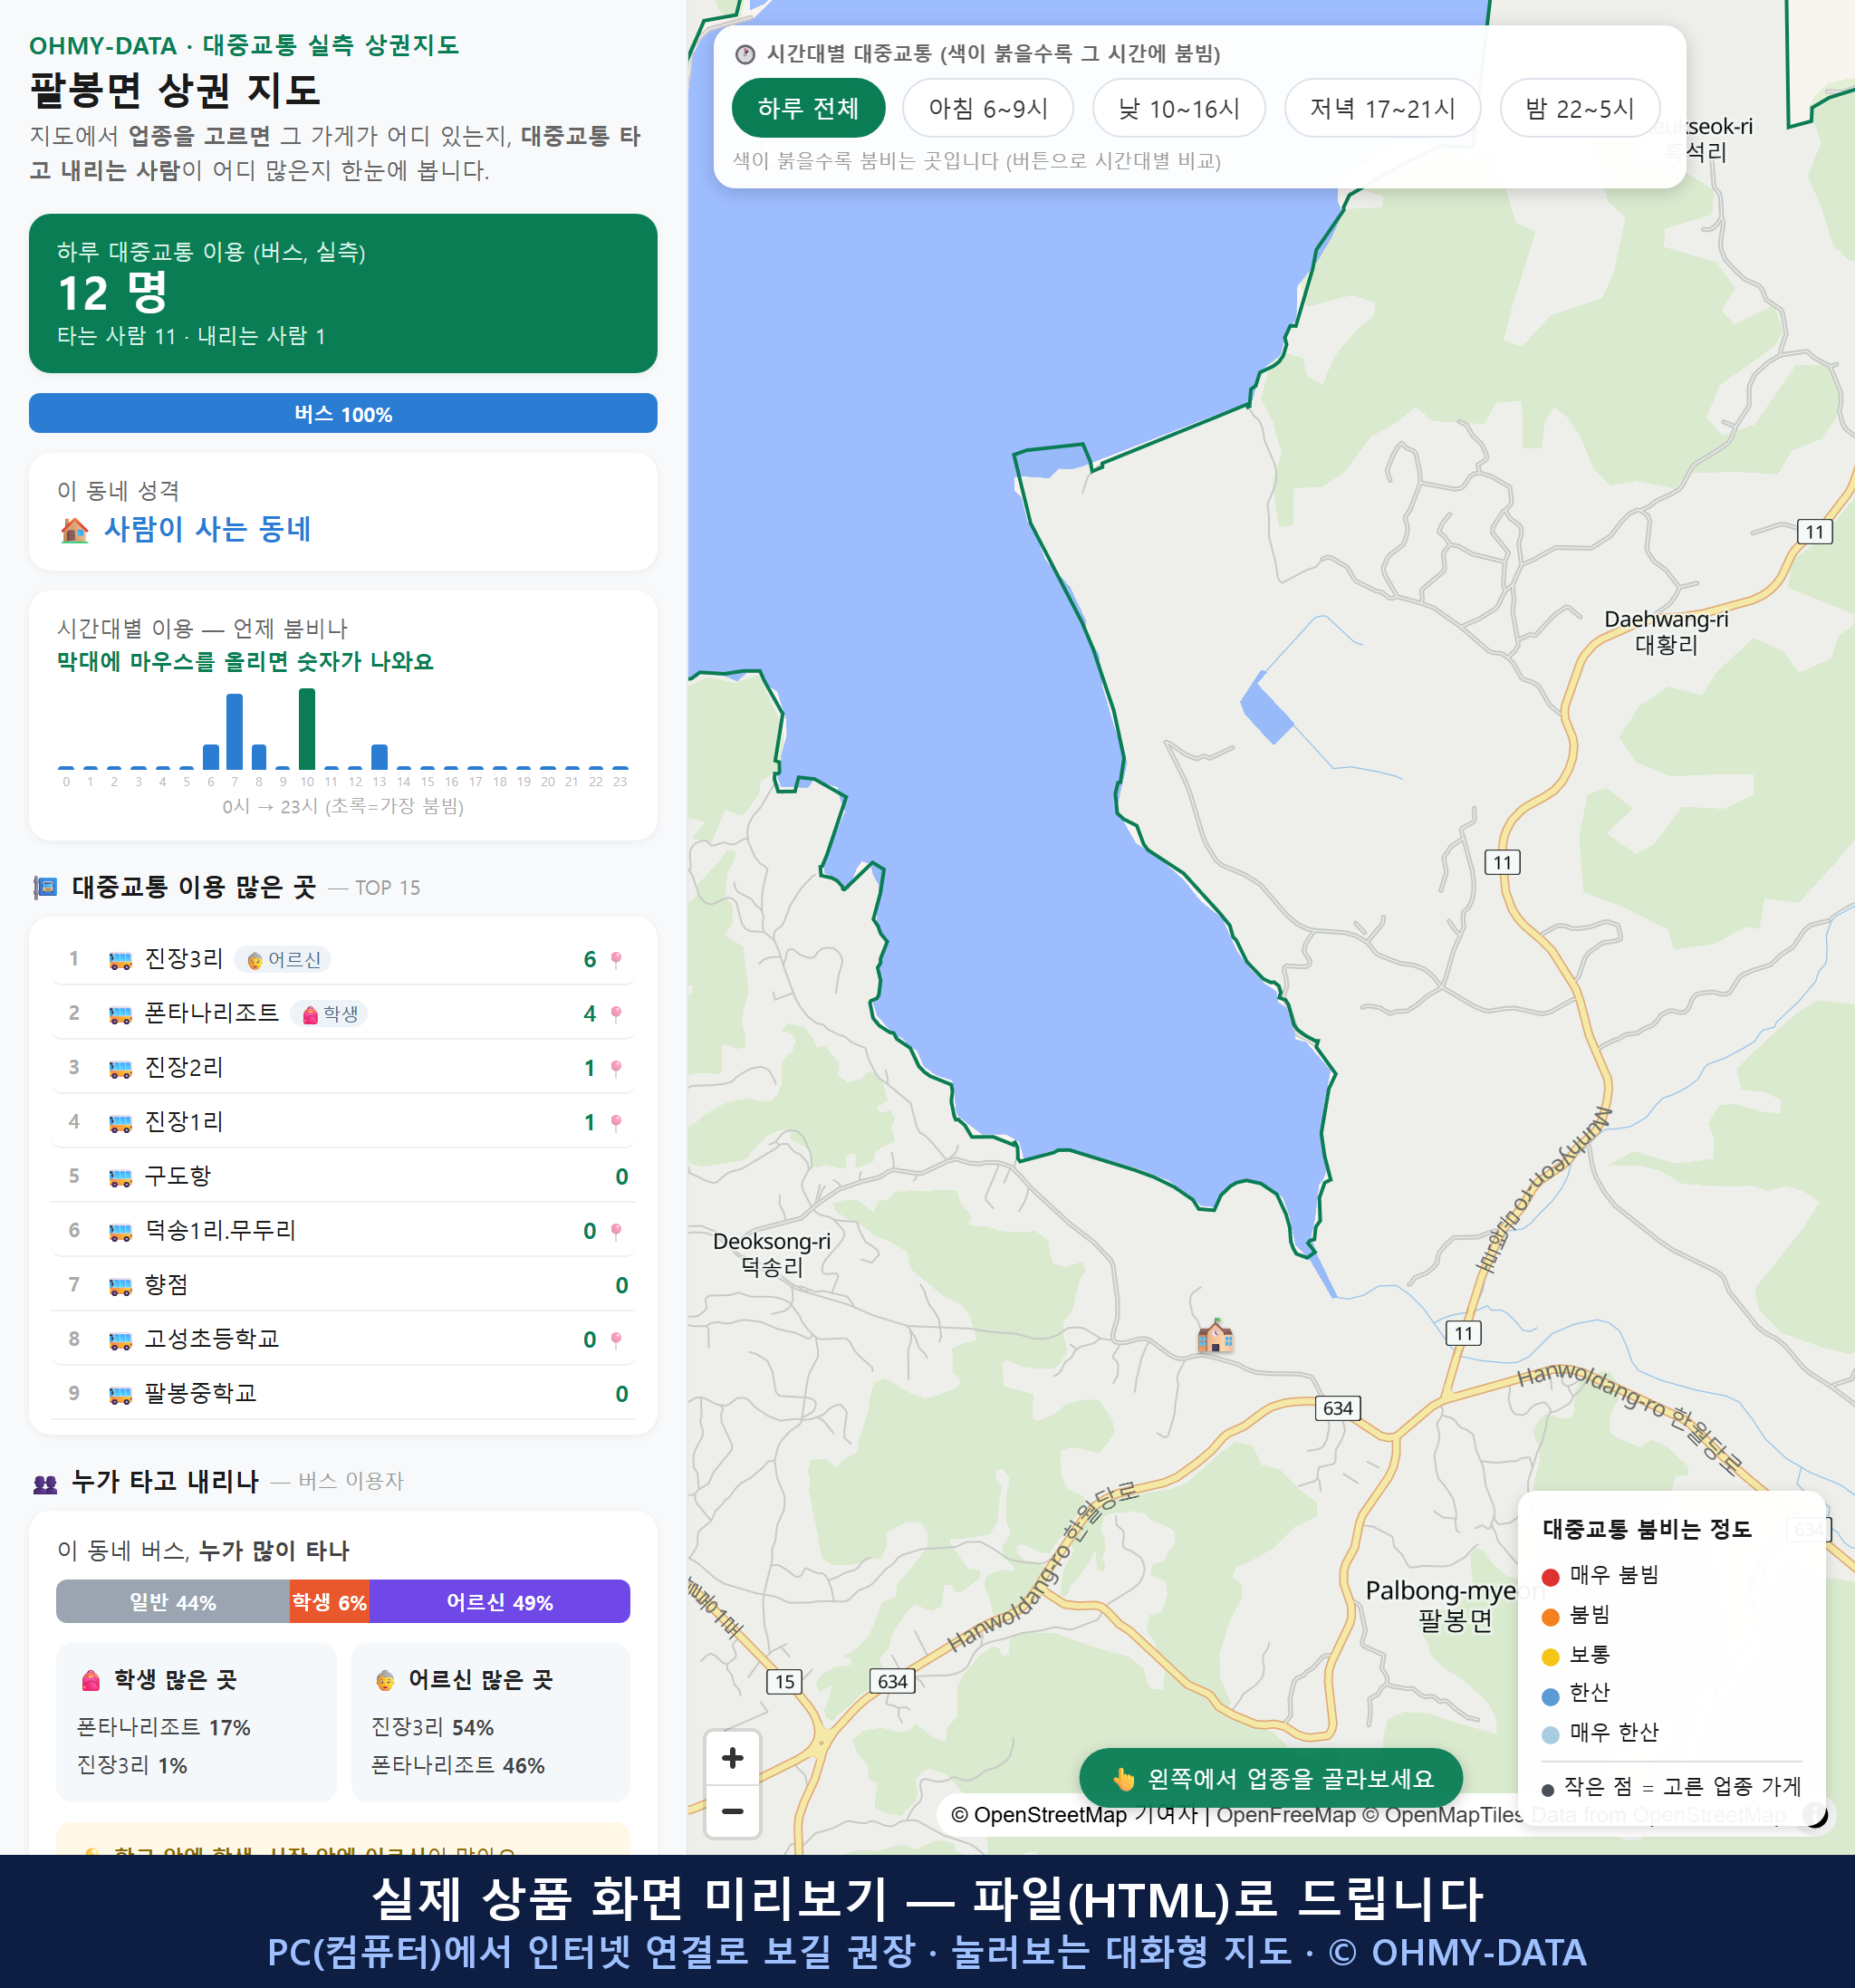Click the red 매우 붐빔 legend dot

coord(1550,1577)
